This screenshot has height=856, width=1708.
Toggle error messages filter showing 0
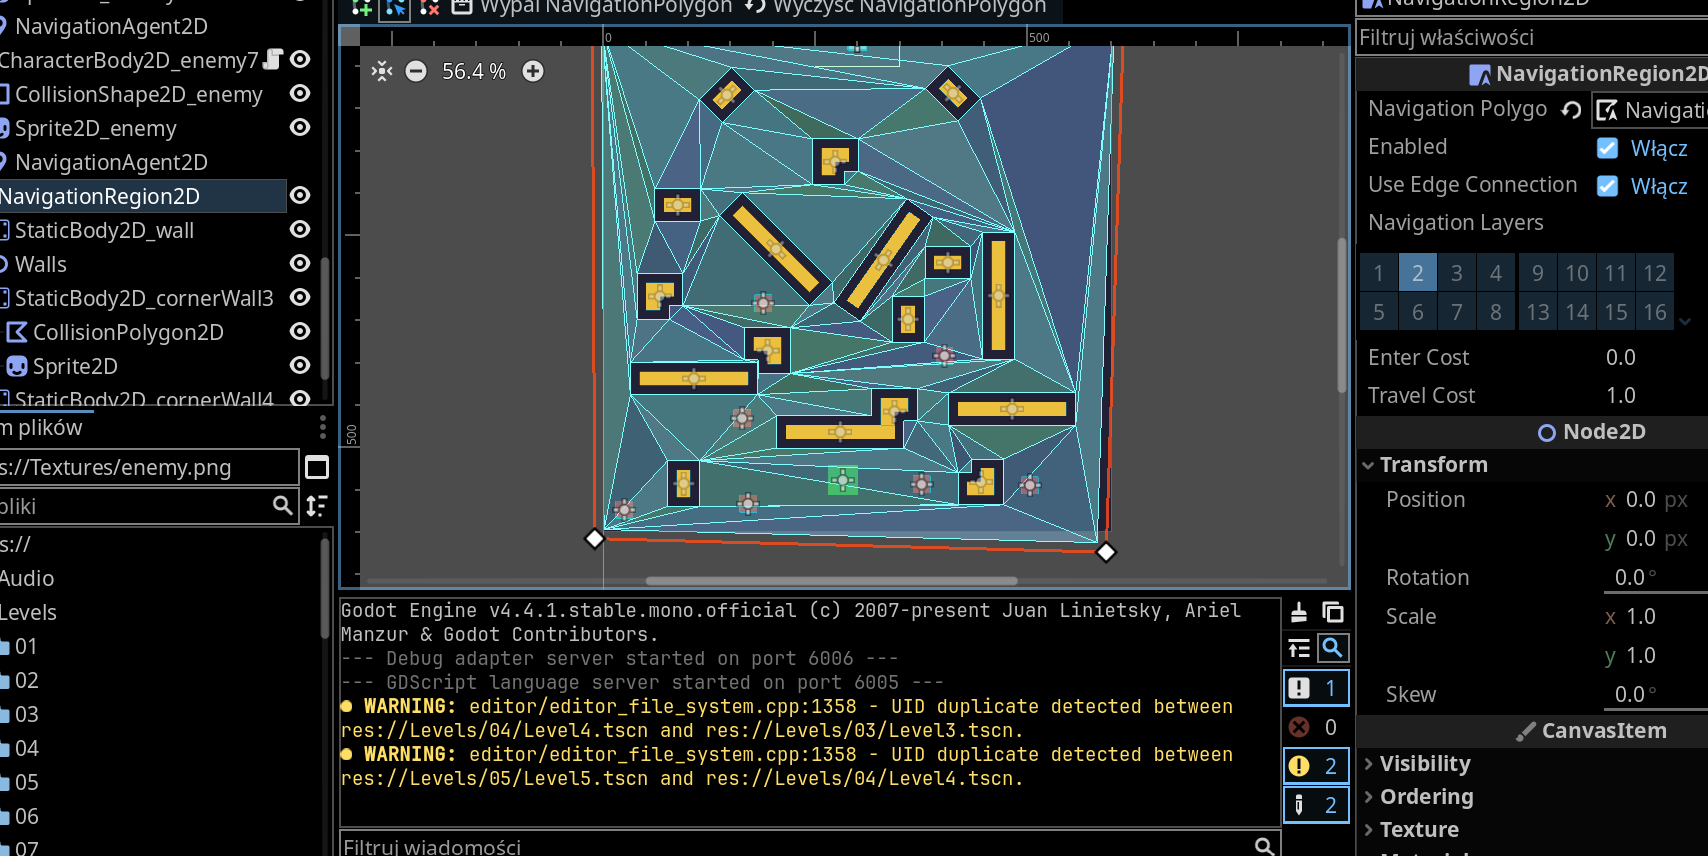tap(1316, 727)
